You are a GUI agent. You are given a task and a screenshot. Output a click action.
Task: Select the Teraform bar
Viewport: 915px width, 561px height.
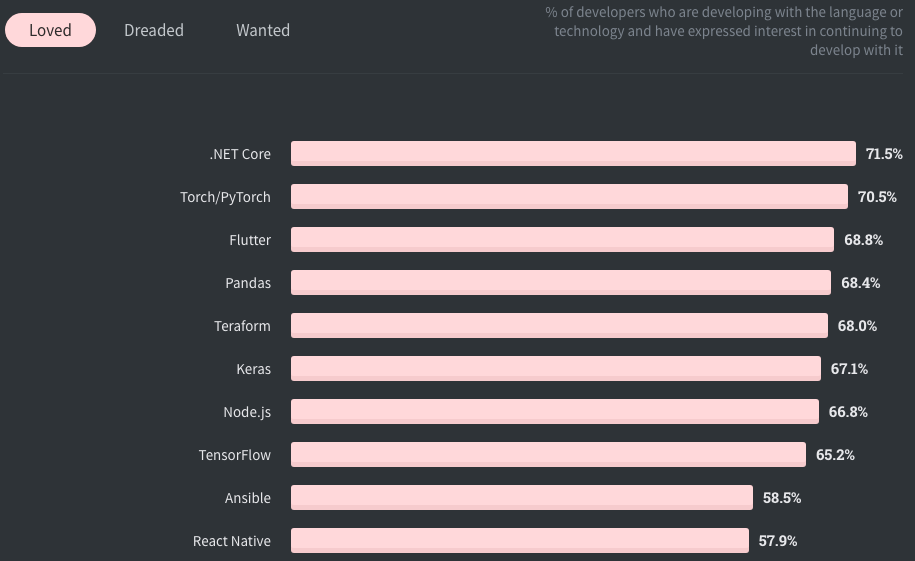click(x=559, y=326)
